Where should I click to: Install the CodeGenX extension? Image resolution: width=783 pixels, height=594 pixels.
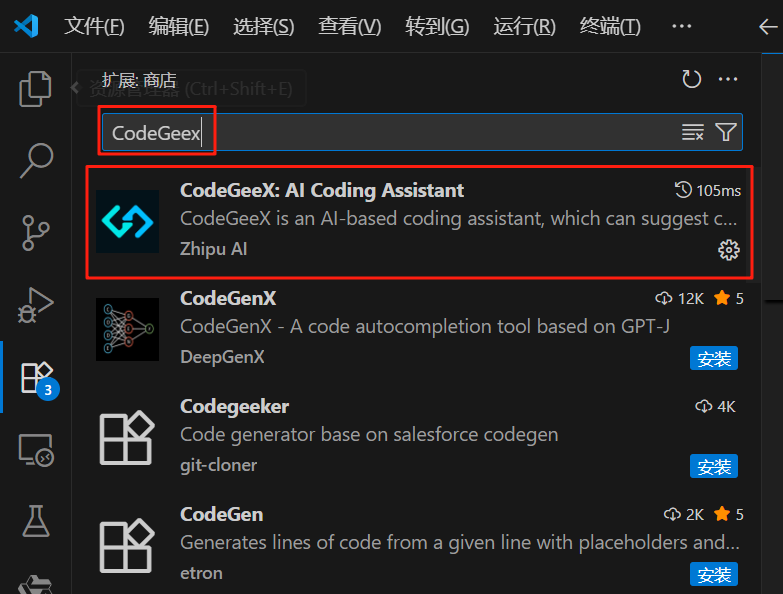(714, 358)
